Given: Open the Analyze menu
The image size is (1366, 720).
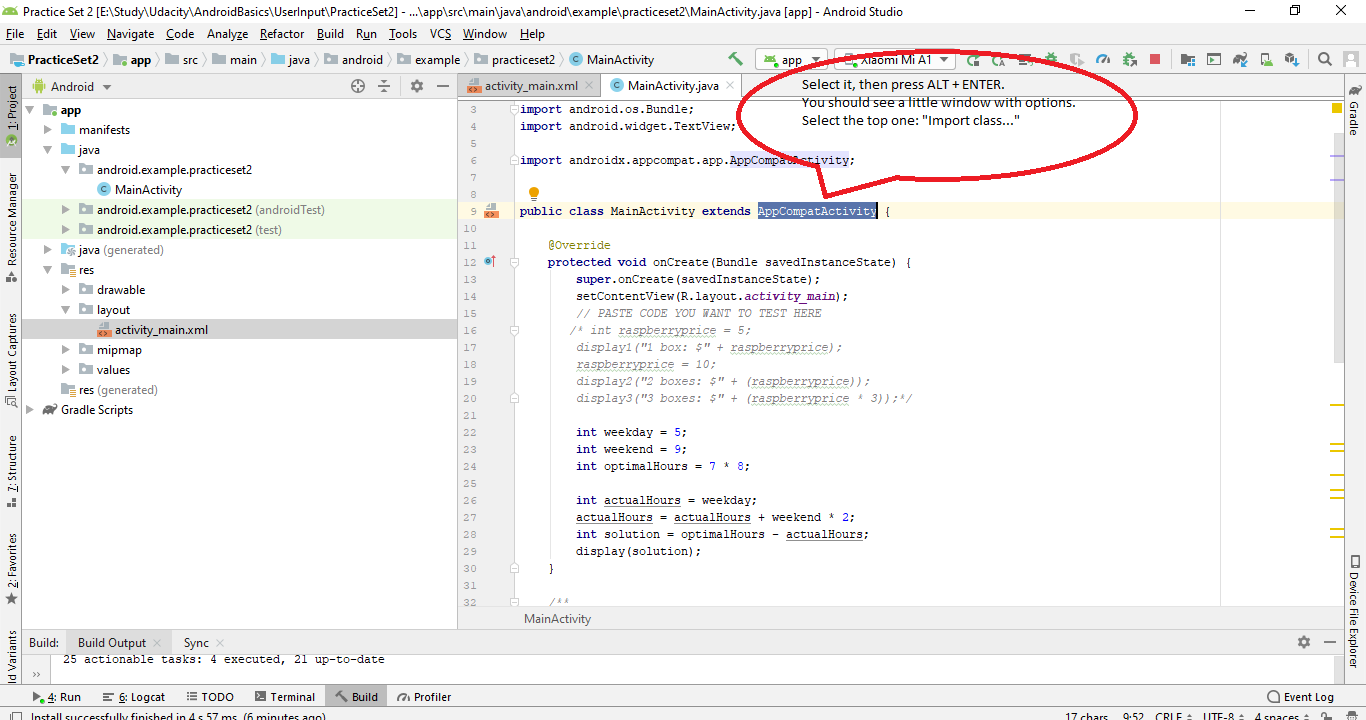Looking at the screenshot, I should pos(227,34).
